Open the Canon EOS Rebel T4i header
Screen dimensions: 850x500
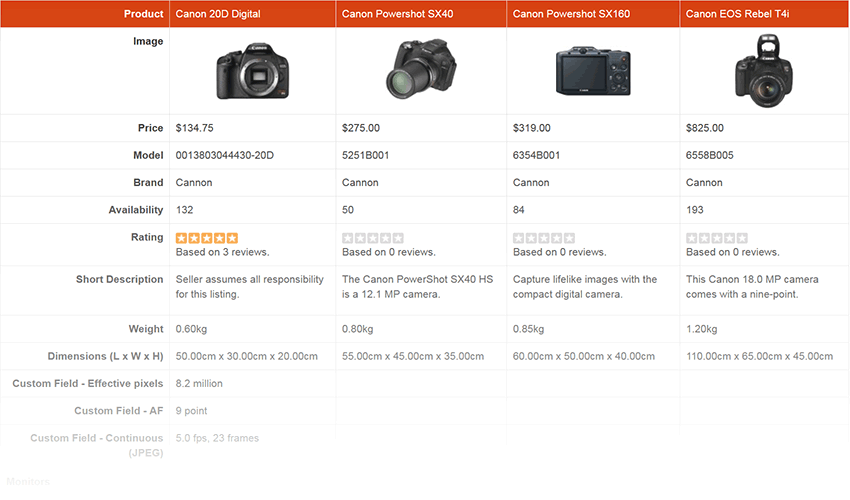point(737,14)
